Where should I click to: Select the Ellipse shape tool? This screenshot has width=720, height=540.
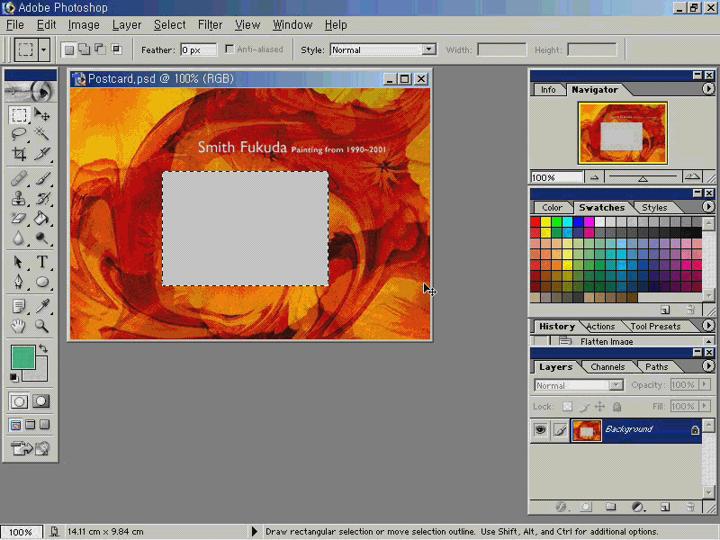42,281
